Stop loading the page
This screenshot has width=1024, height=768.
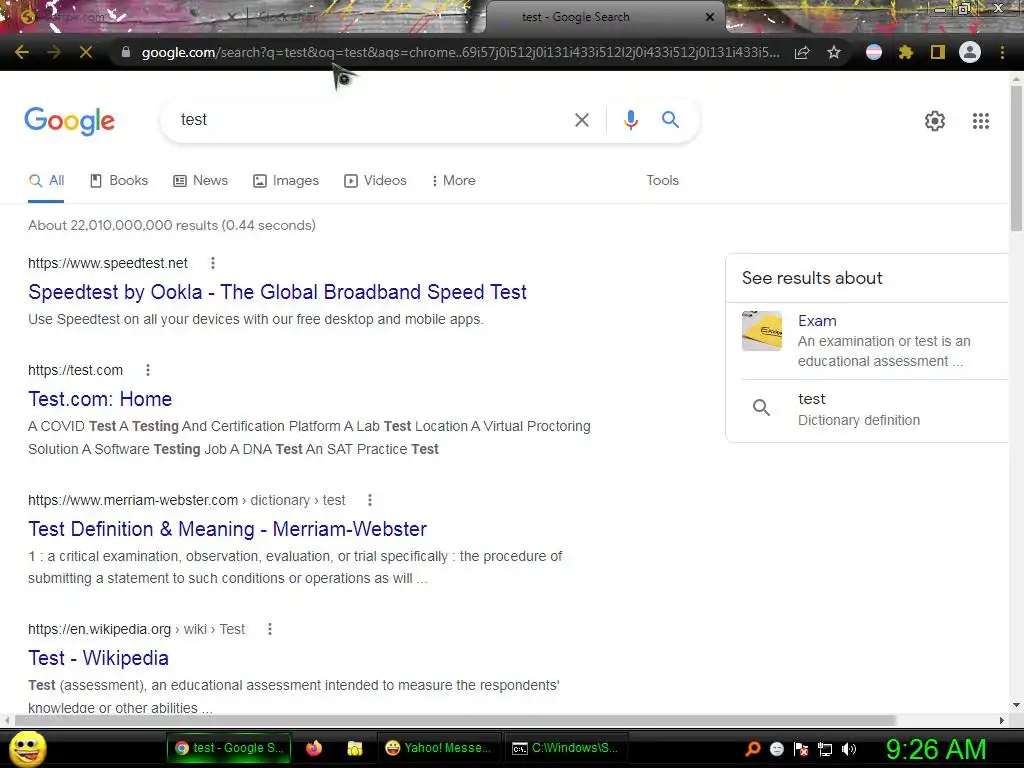pyautogui.click(x=86, y=52)
